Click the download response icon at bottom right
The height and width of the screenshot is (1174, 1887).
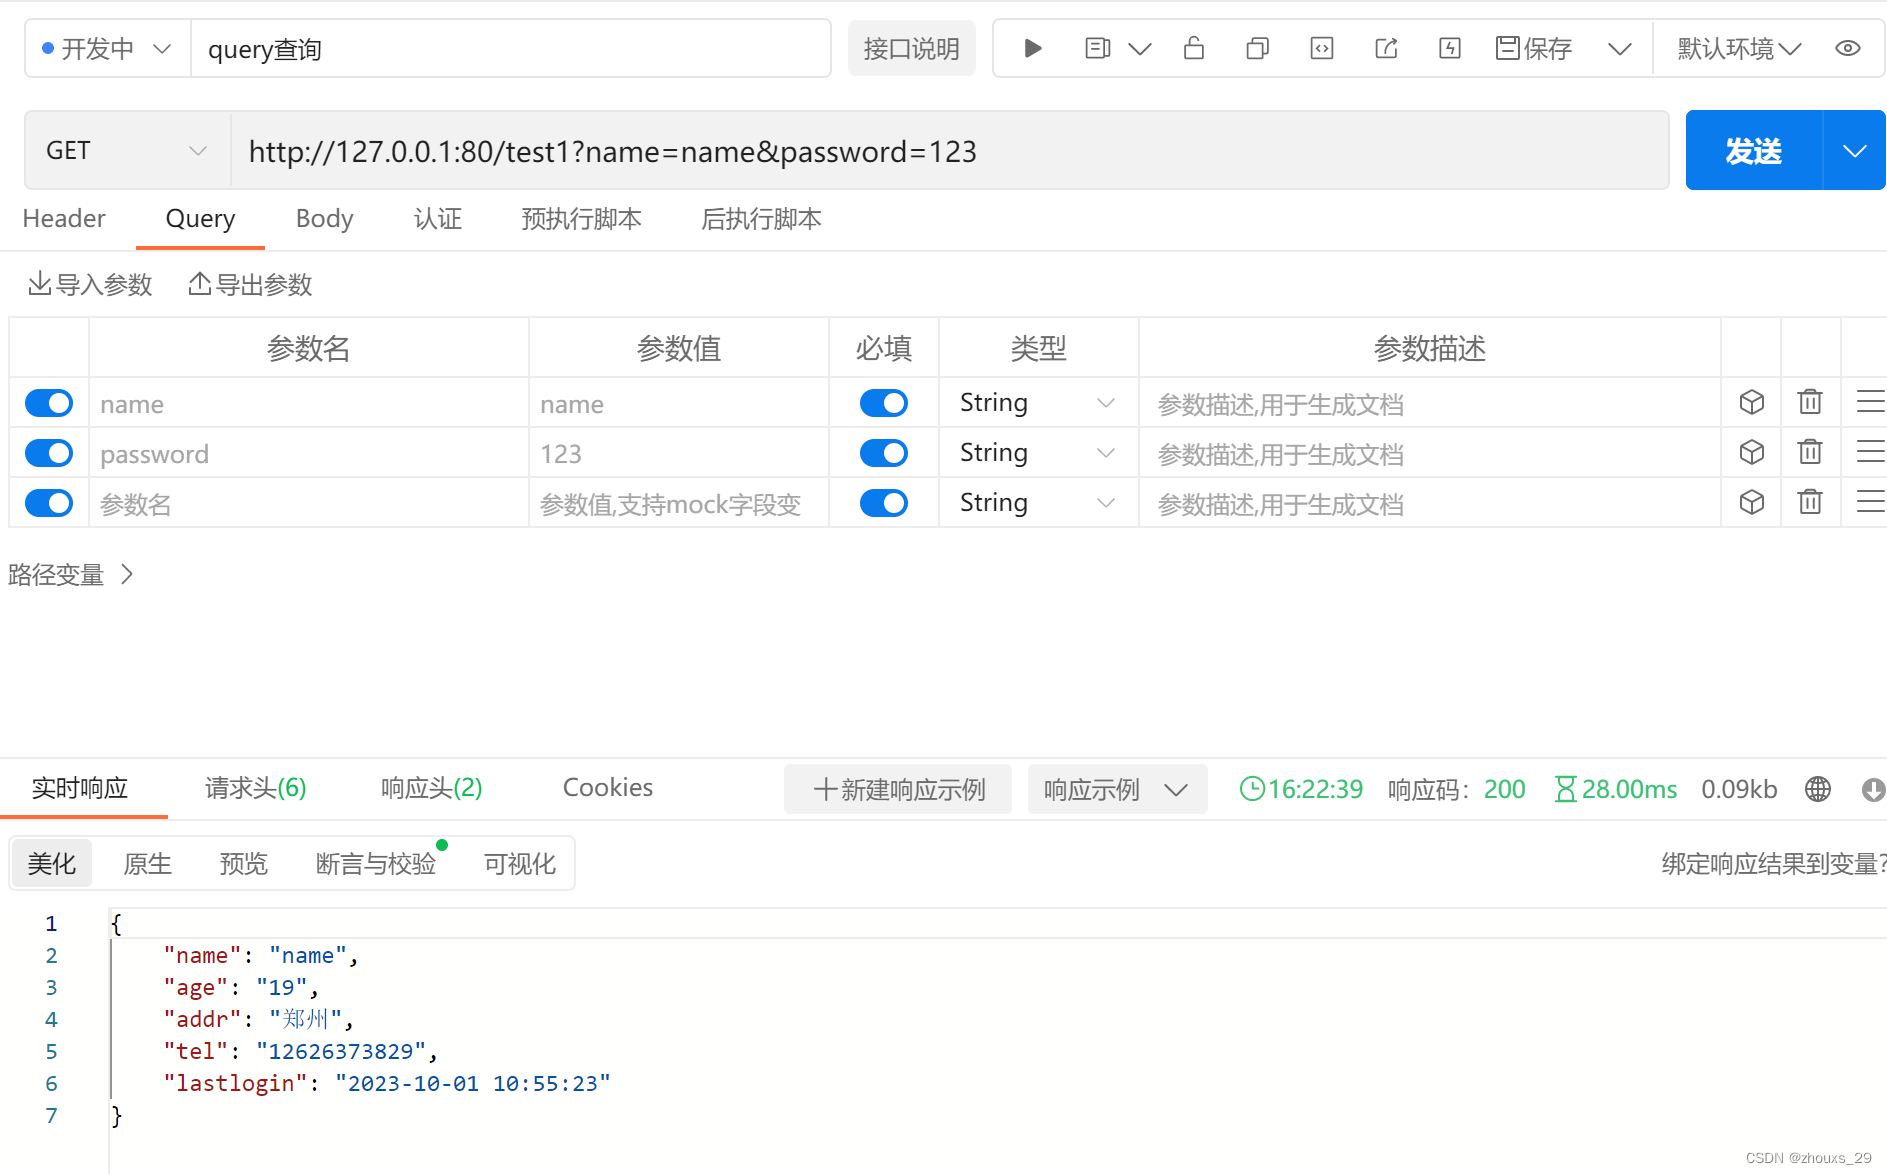click(x=1874, y=789)
